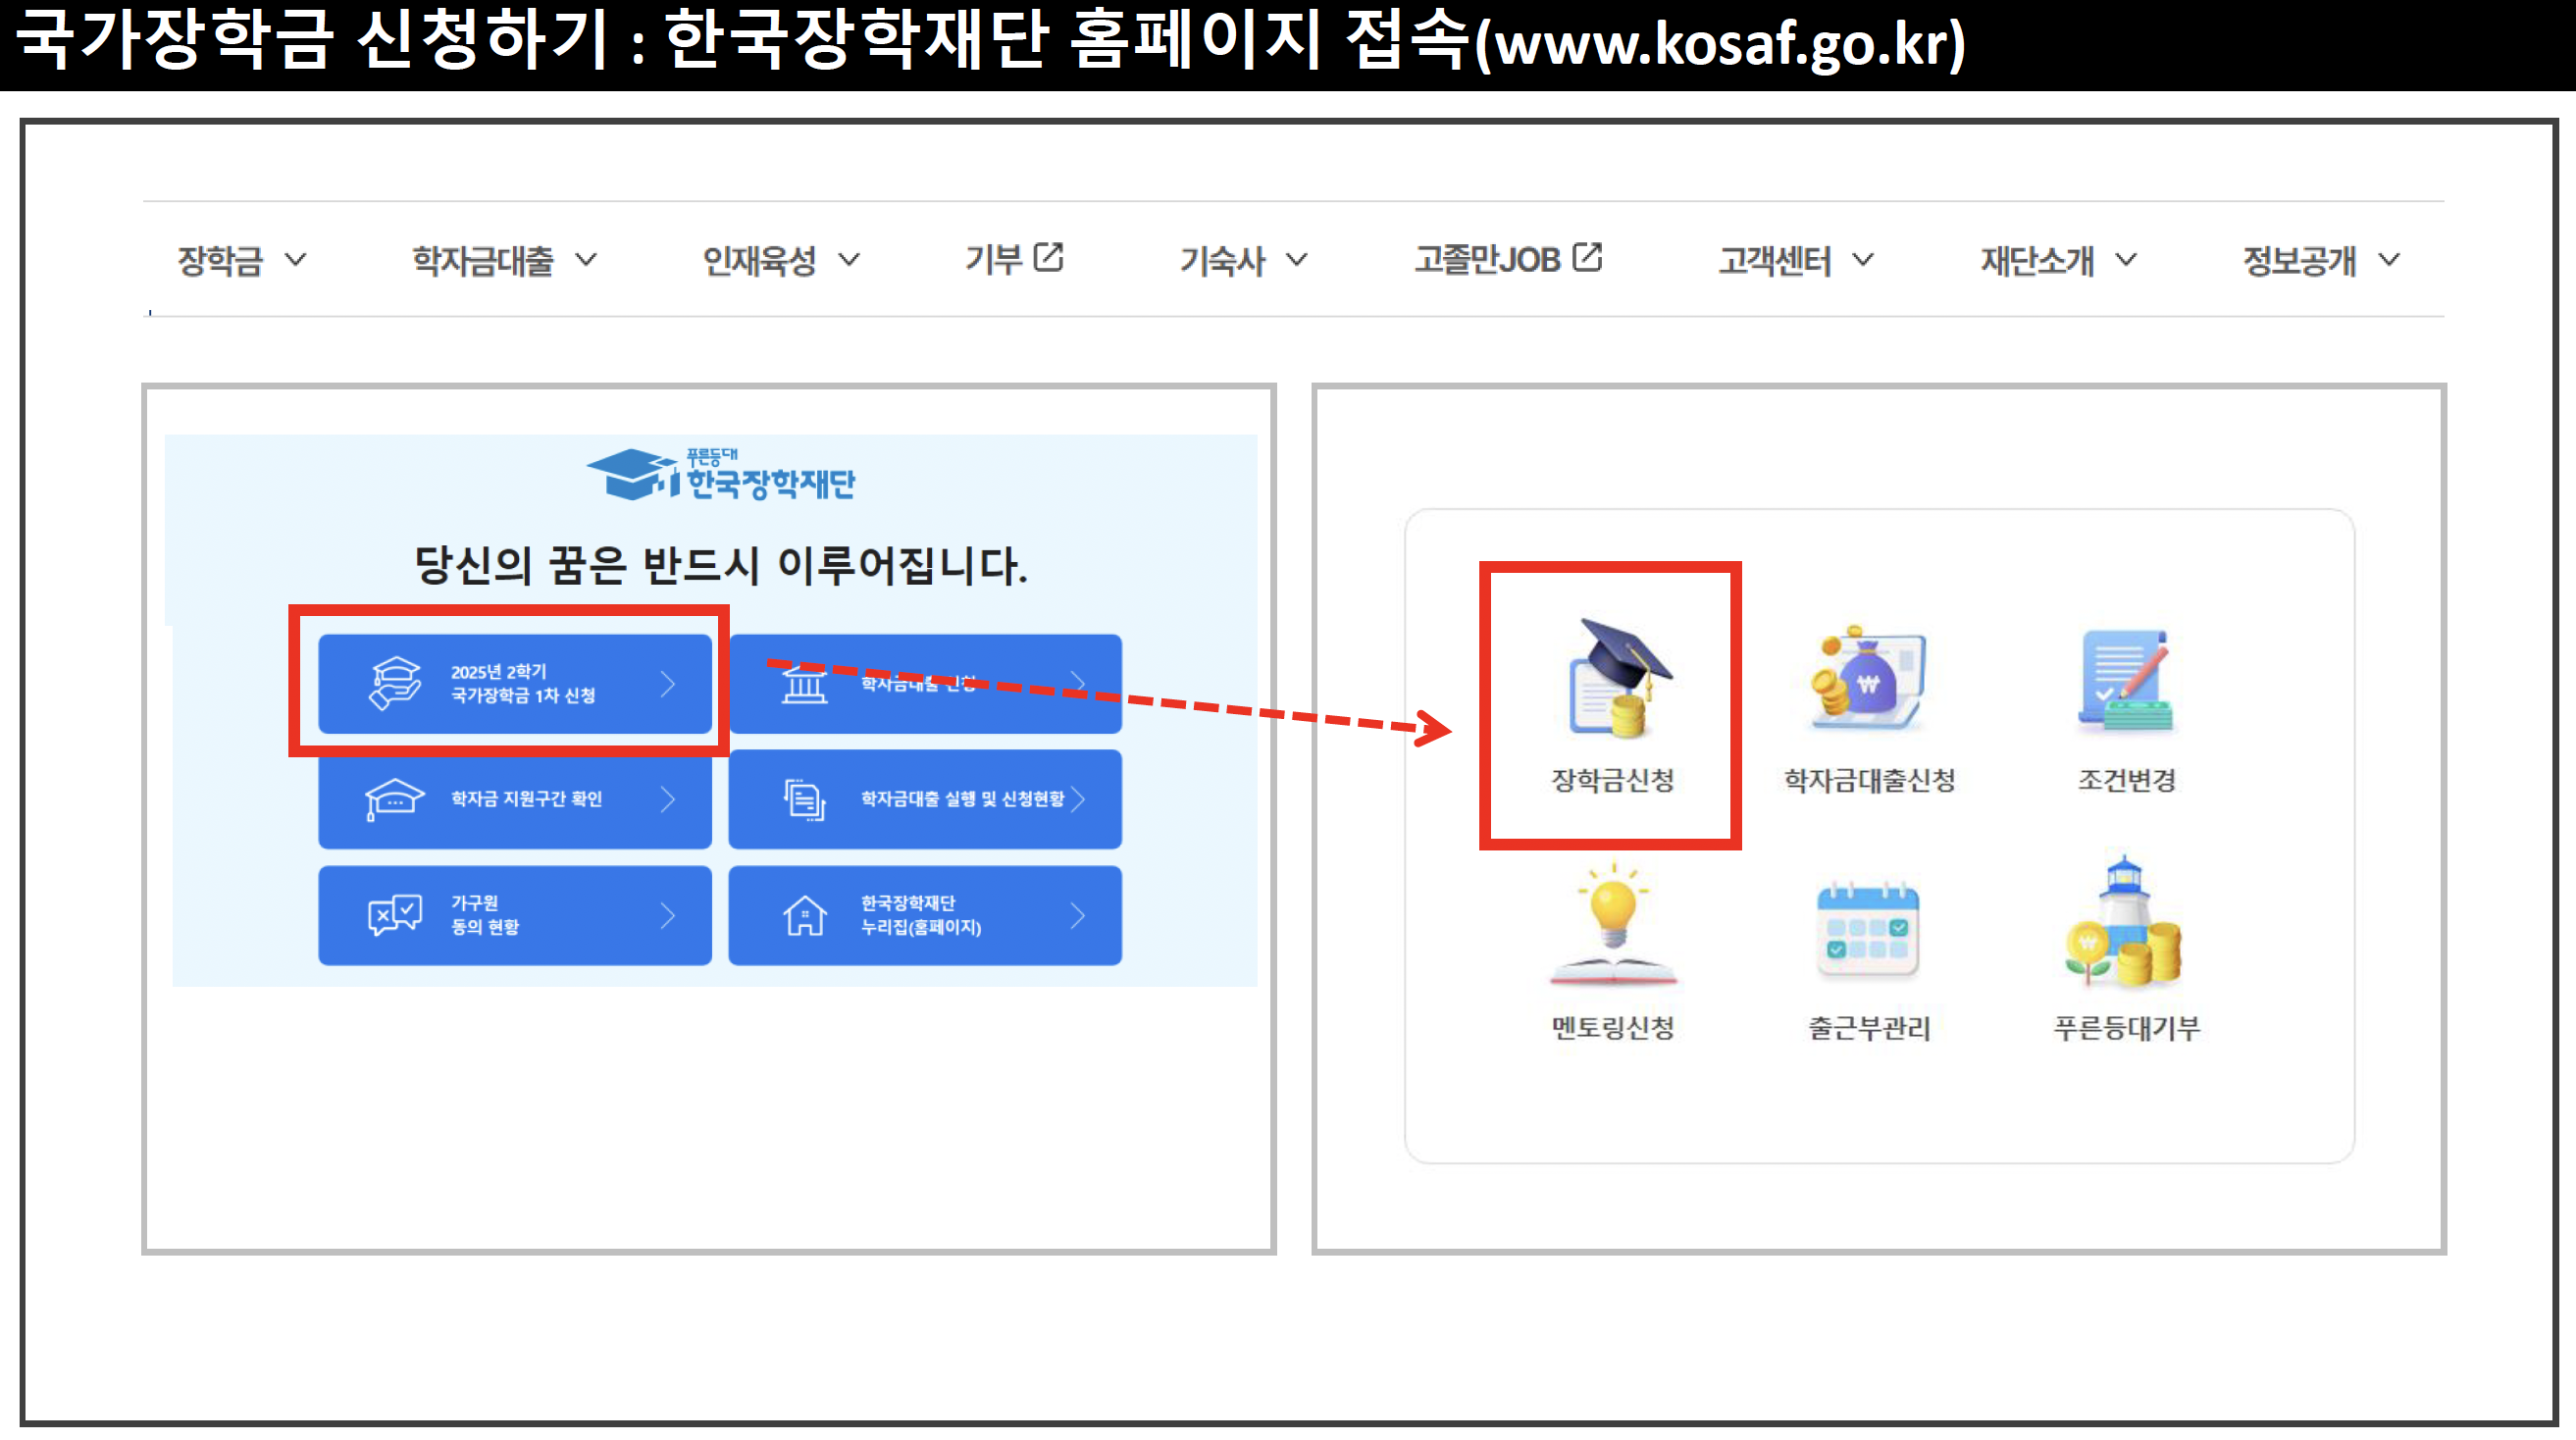Image resolution: width=2576 pixels, height=1440 pixels.
Task: Click the lighthouse 푸른등대기부 icon
Action: (2124, 921)
